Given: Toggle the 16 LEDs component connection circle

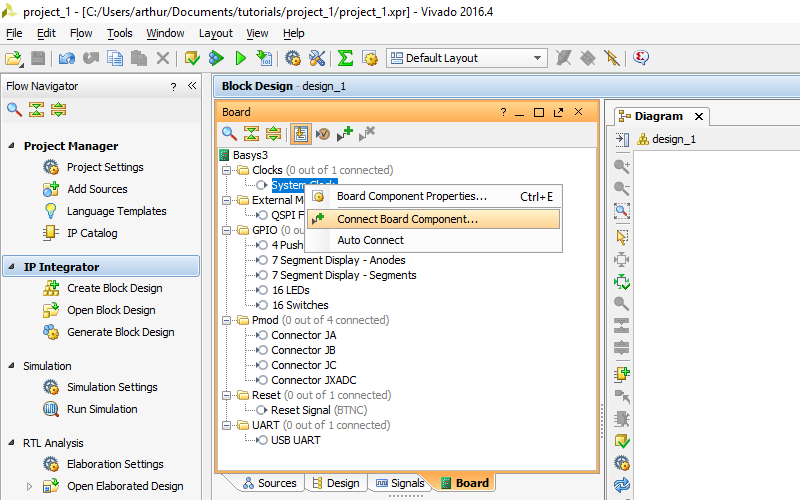Looking at the screenshot, I should (262, 290).
